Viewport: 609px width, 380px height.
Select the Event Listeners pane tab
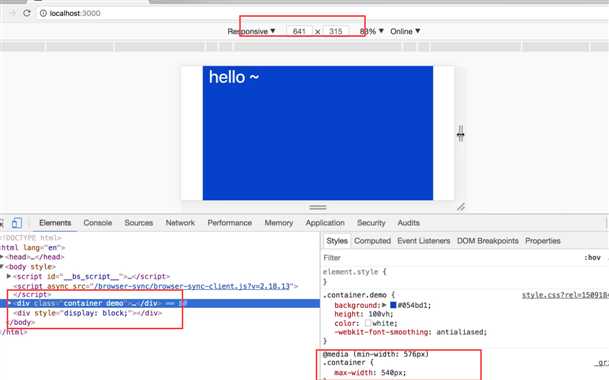pyautogui.click(x=423, y=241)
